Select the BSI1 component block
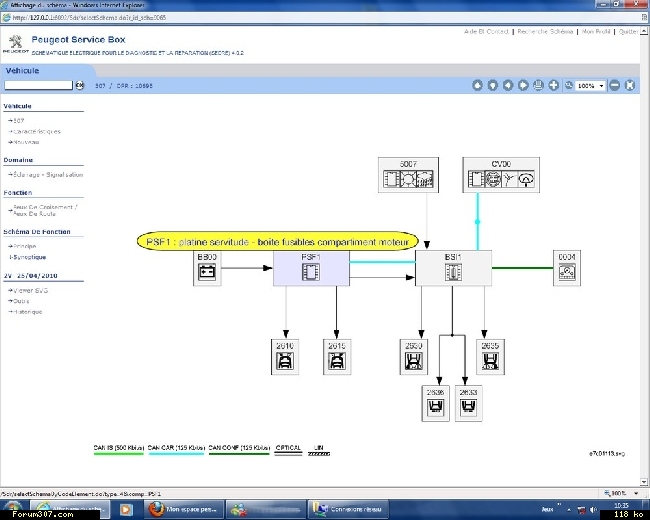The width and height of the screenshot is (650, 520). click(x=453, y=268)
